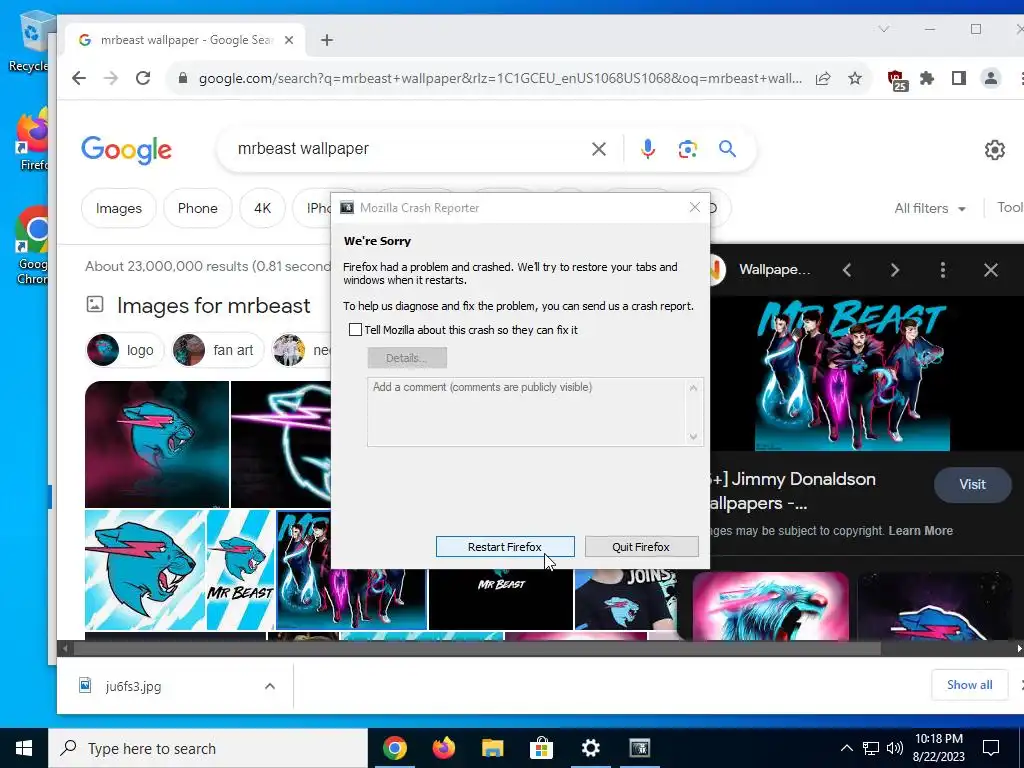Close the image preview panel
Screen dimensions: 1024x768
(991, 270)
